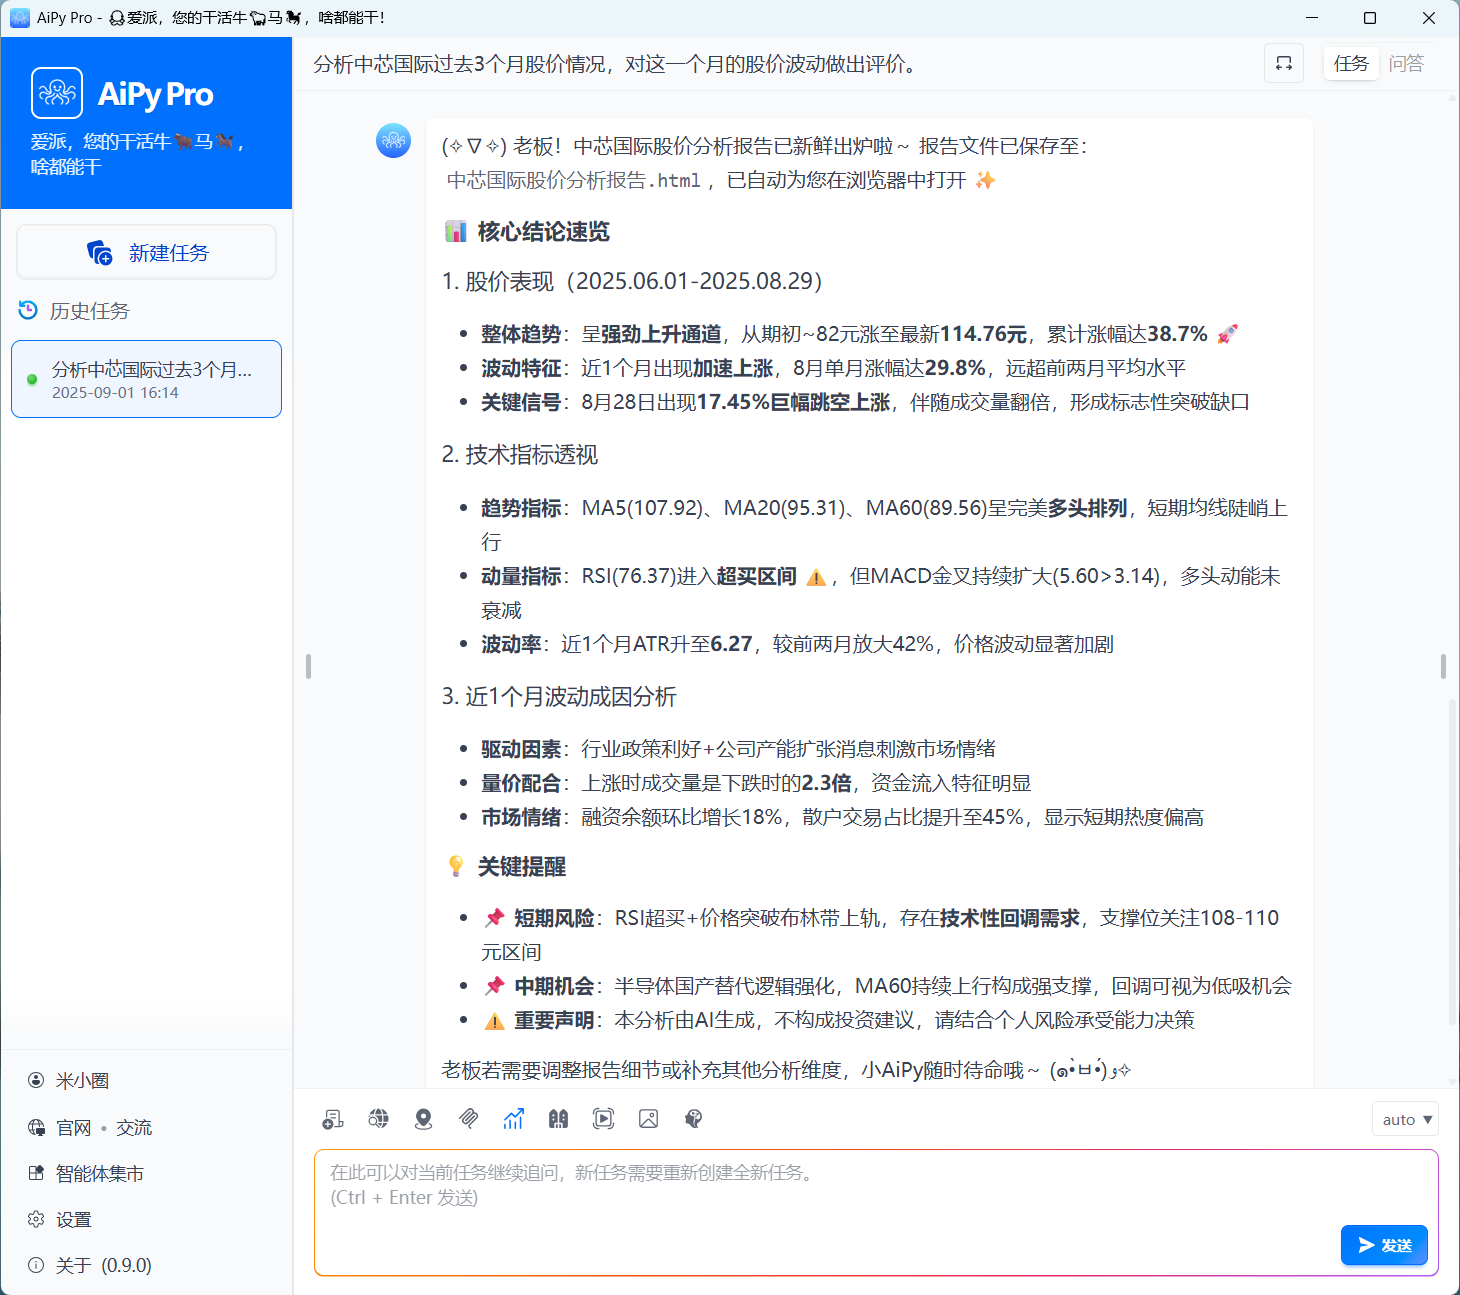Click the task timestamp 2025-09-01 16:14

115,393
